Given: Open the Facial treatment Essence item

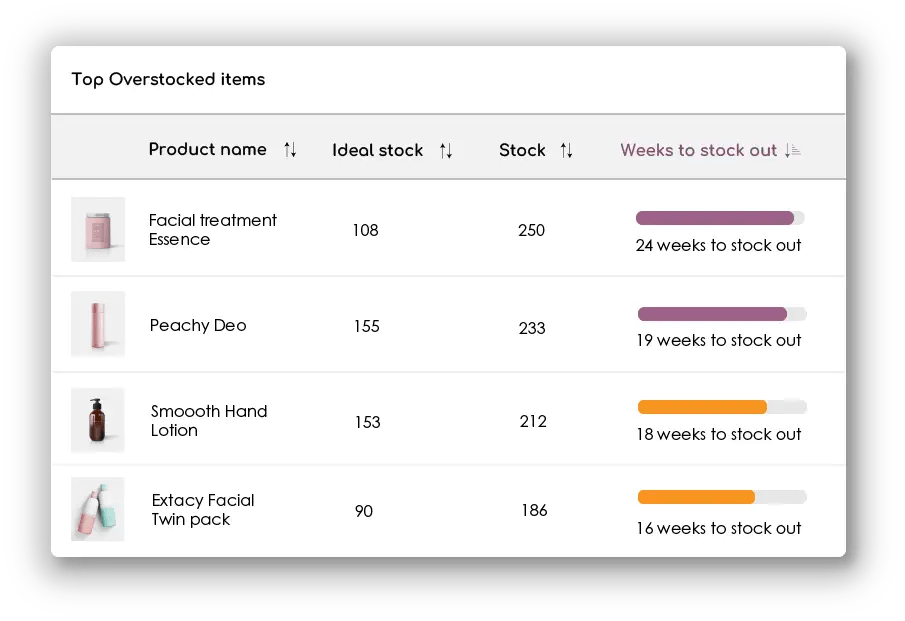Looking at the screenshot, I should pos(213,230).
